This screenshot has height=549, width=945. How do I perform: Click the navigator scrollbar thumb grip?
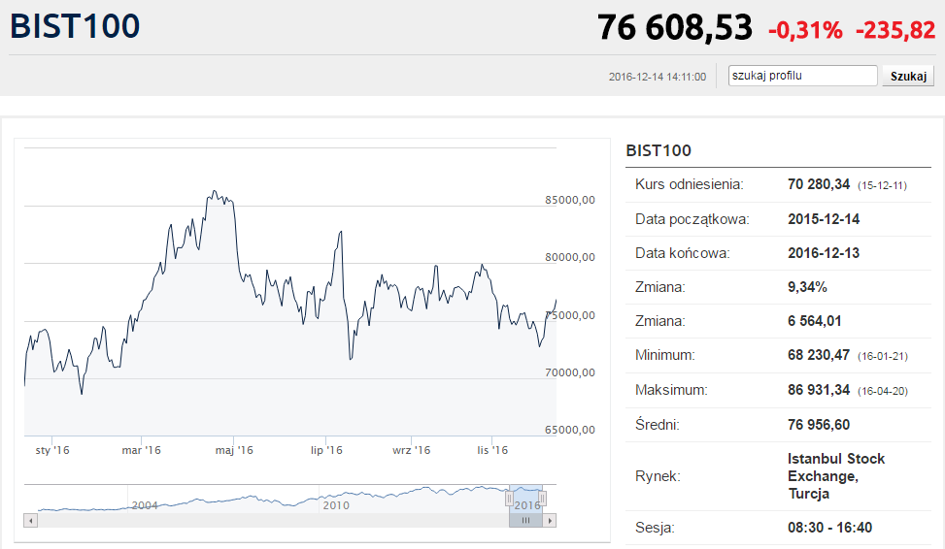tap(526, 520)
